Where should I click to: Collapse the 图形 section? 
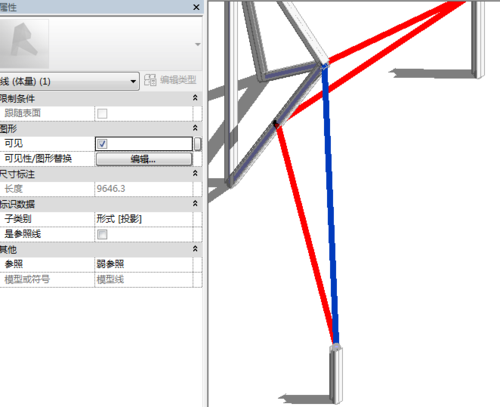pos(195,128)
